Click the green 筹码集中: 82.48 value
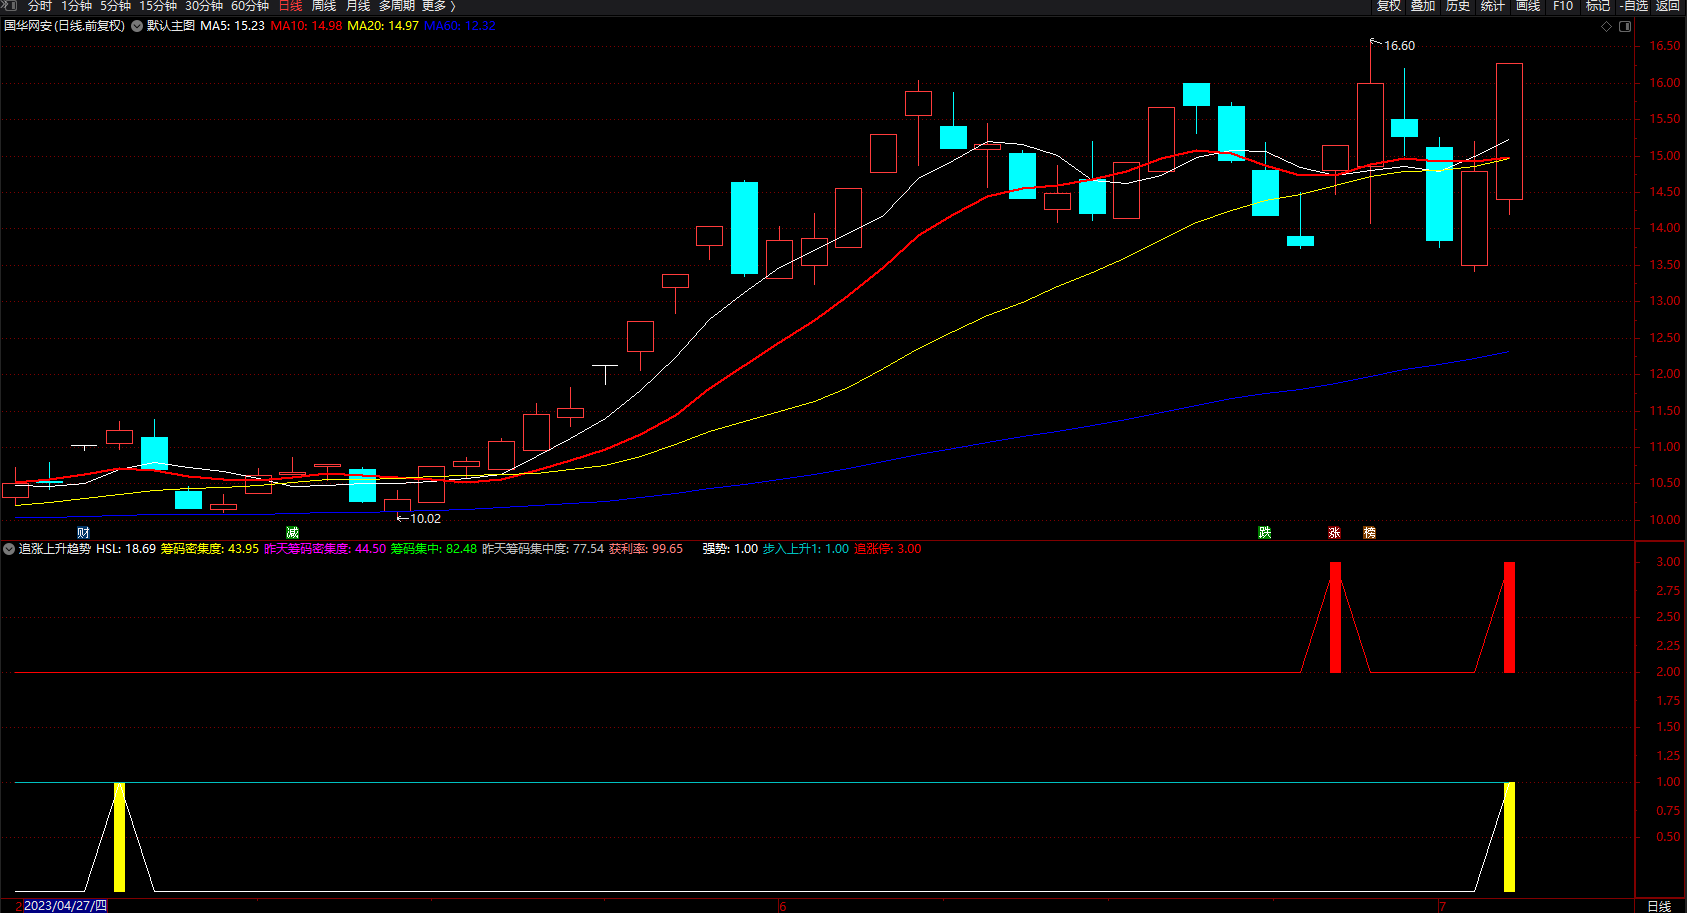 434,549
